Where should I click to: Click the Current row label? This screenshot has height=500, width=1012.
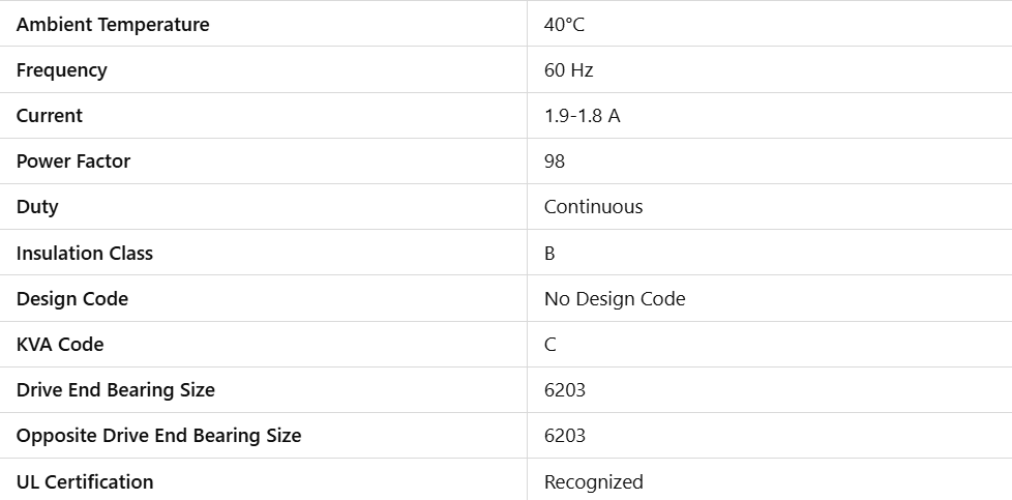pos(49,116)
